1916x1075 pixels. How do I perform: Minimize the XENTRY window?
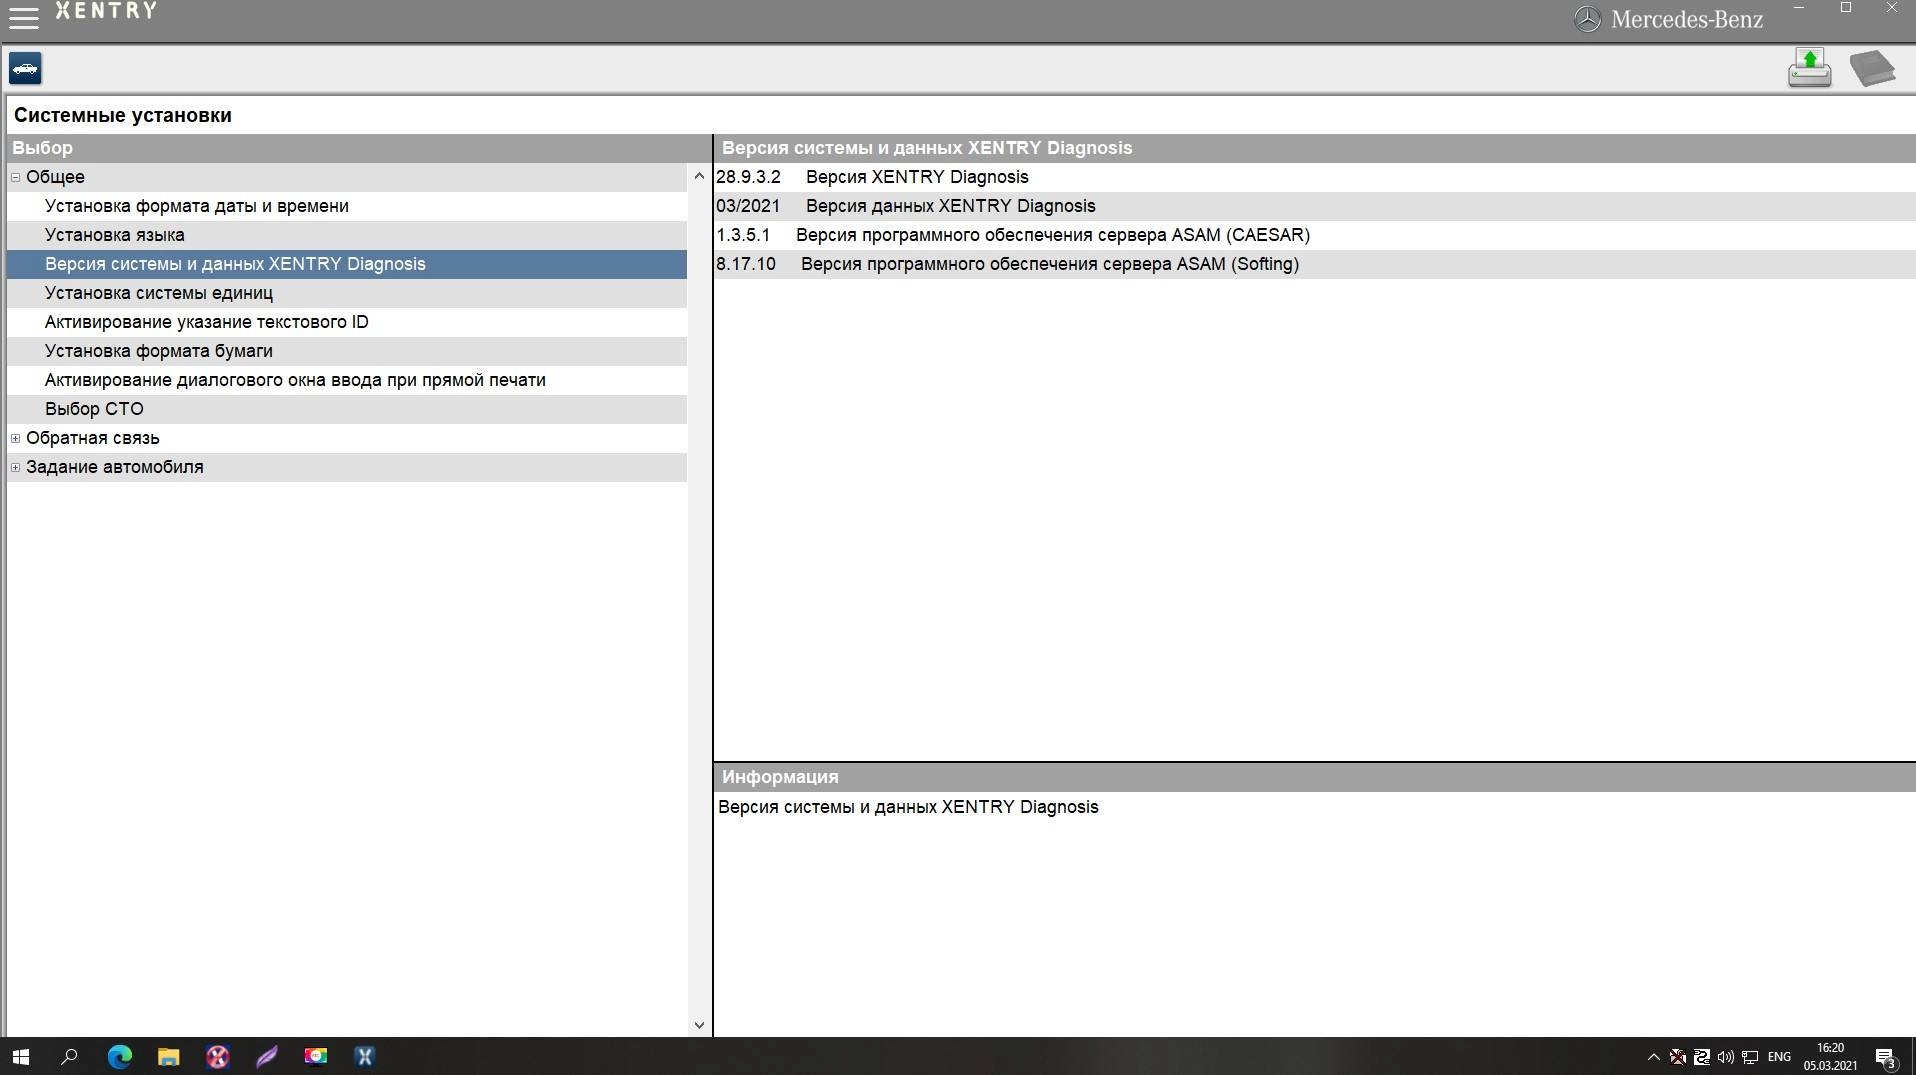[1799, 9]
